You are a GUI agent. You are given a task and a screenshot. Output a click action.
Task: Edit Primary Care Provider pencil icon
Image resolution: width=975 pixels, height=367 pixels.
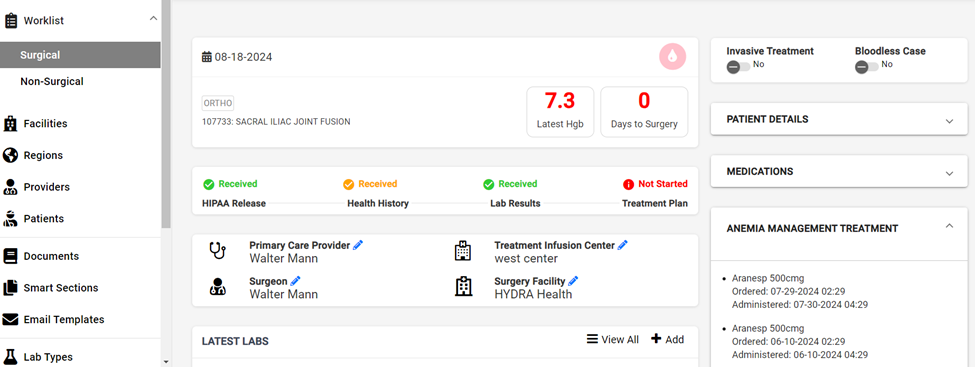(x=358, y=245)
